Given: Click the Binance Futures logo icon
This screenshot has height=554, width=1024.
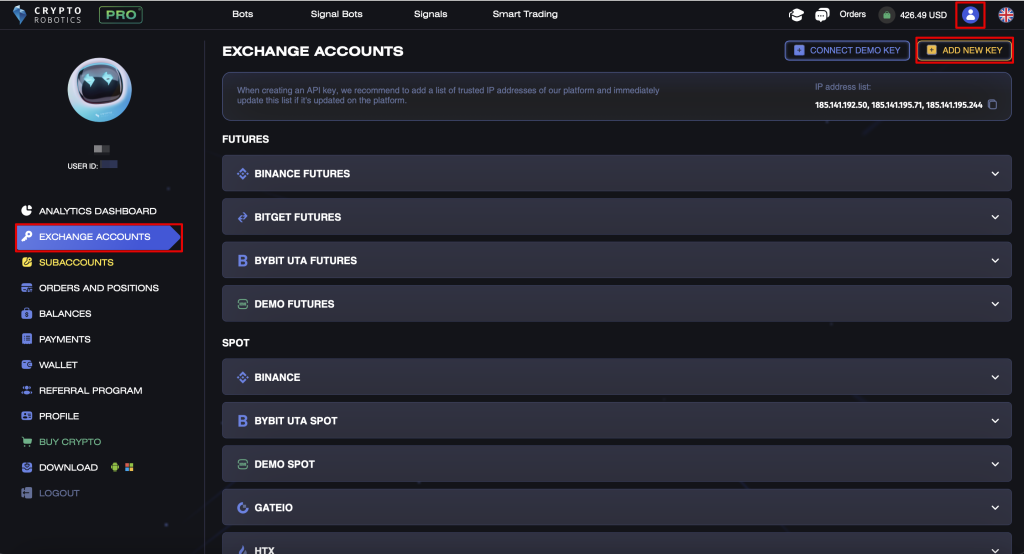Looking at the screenshot, I should 242,174.
